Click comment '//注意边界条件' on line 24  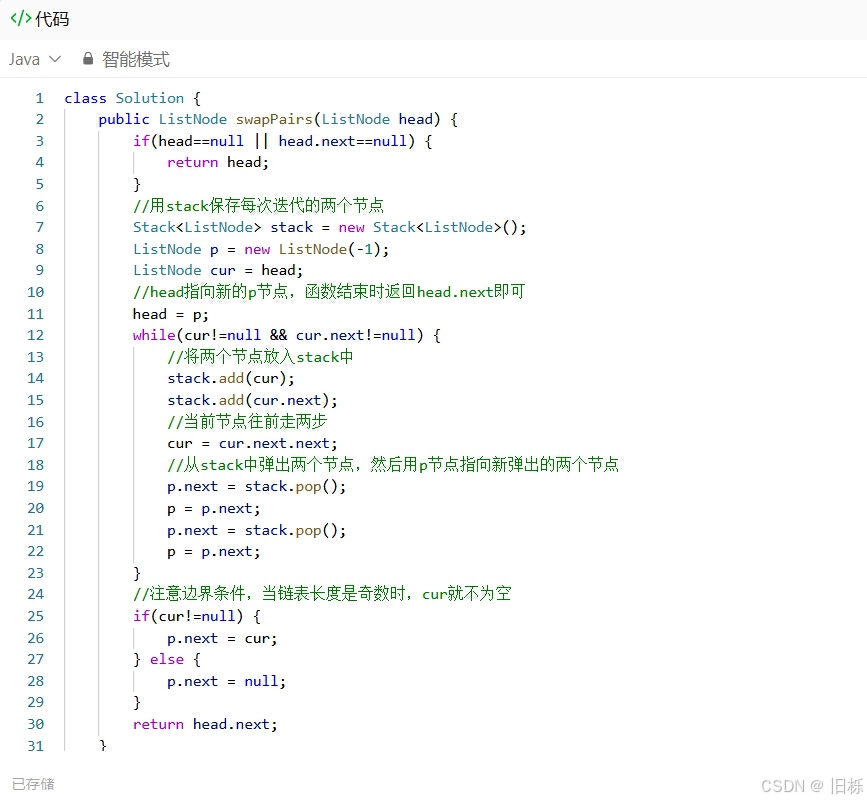point(192,594)
